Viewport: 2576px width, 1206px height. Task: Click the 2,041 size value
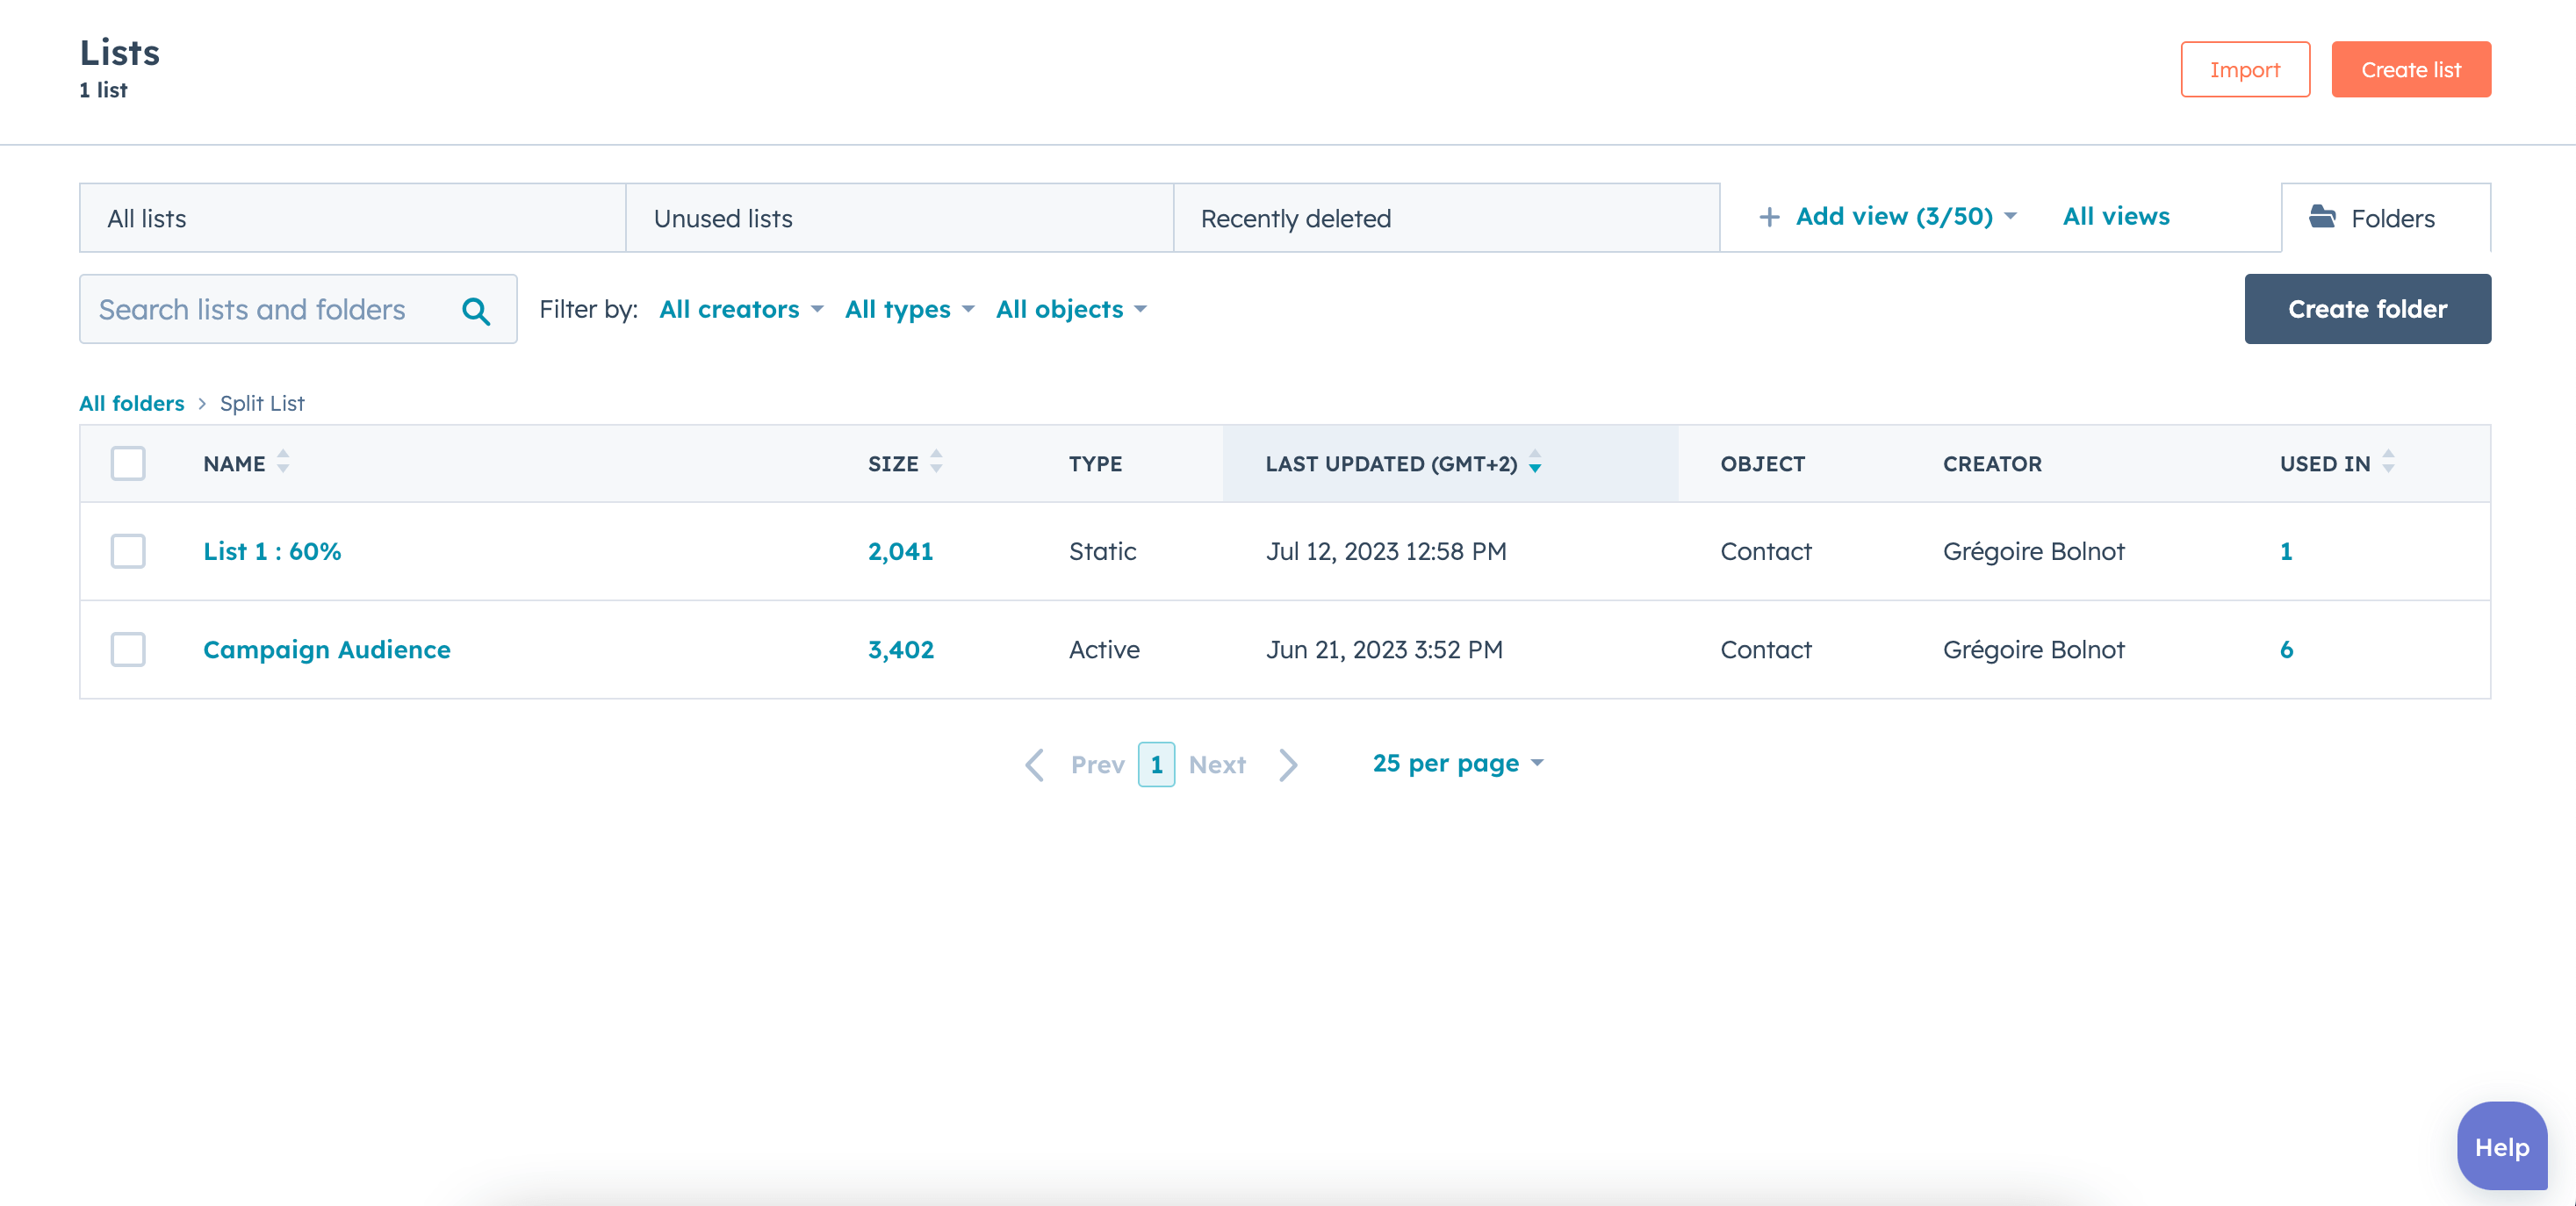[900, 551]
